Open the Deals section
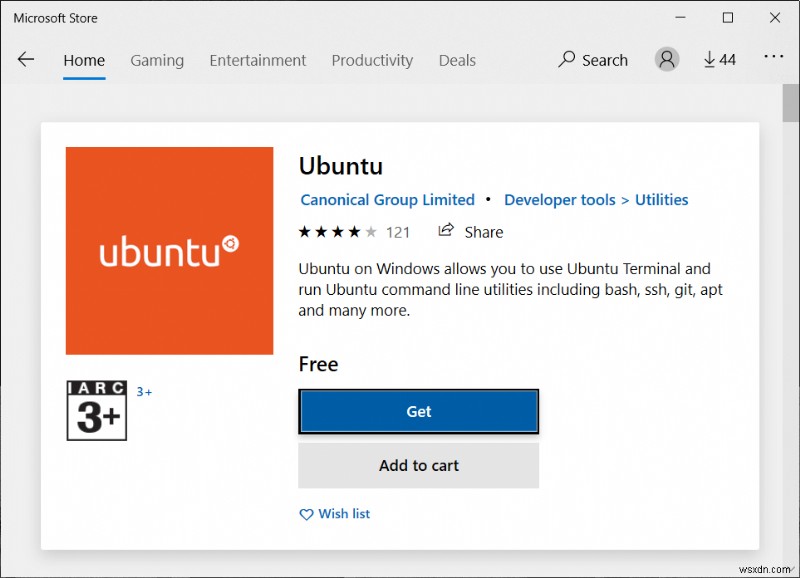 [x=457, y=61]
